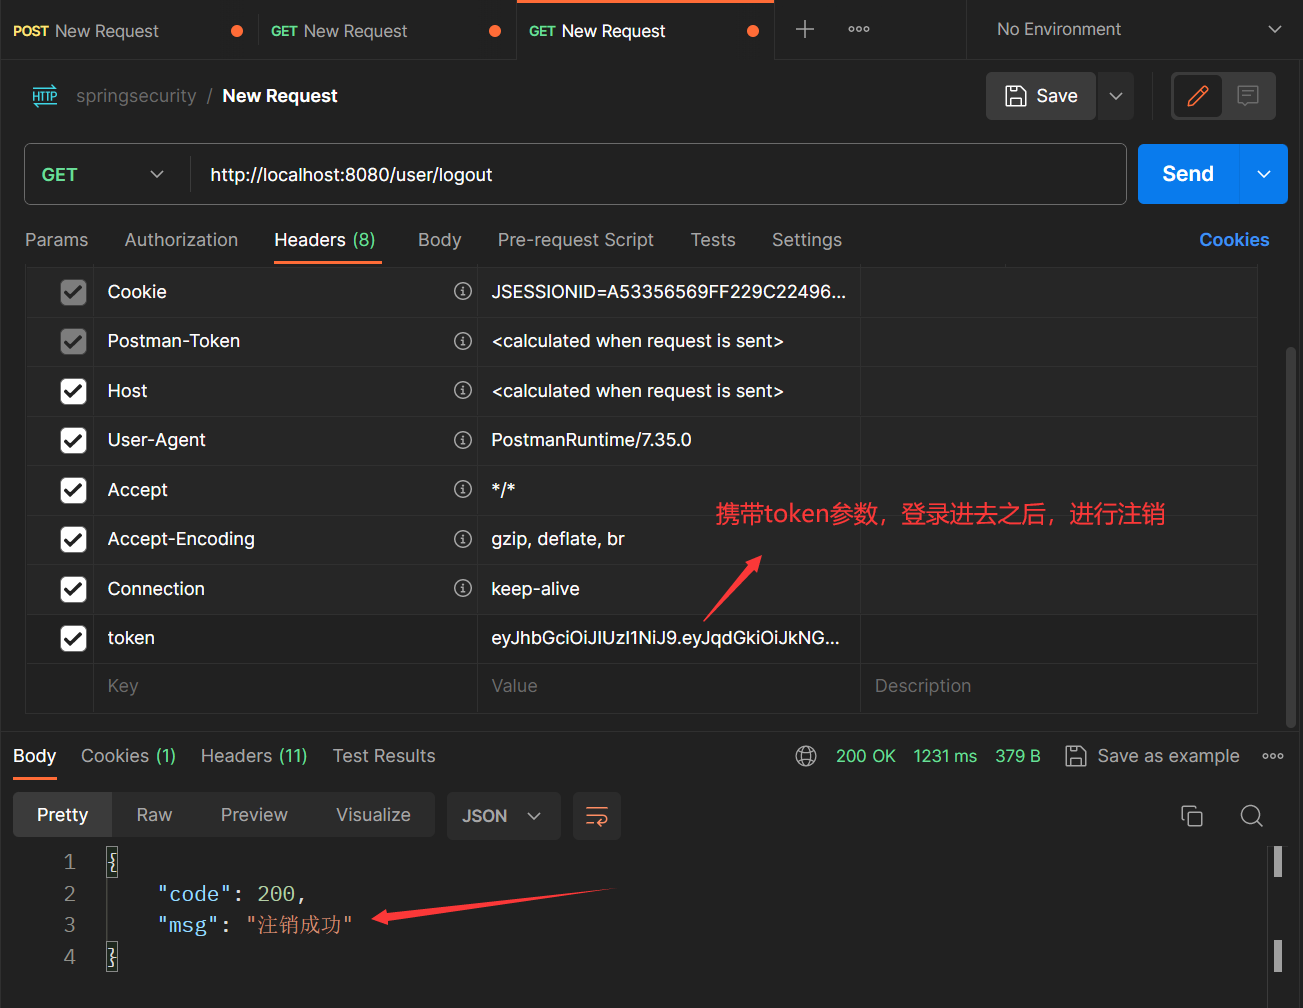
Task: Expand the Save options arrow
Action: click(1116, 96)
